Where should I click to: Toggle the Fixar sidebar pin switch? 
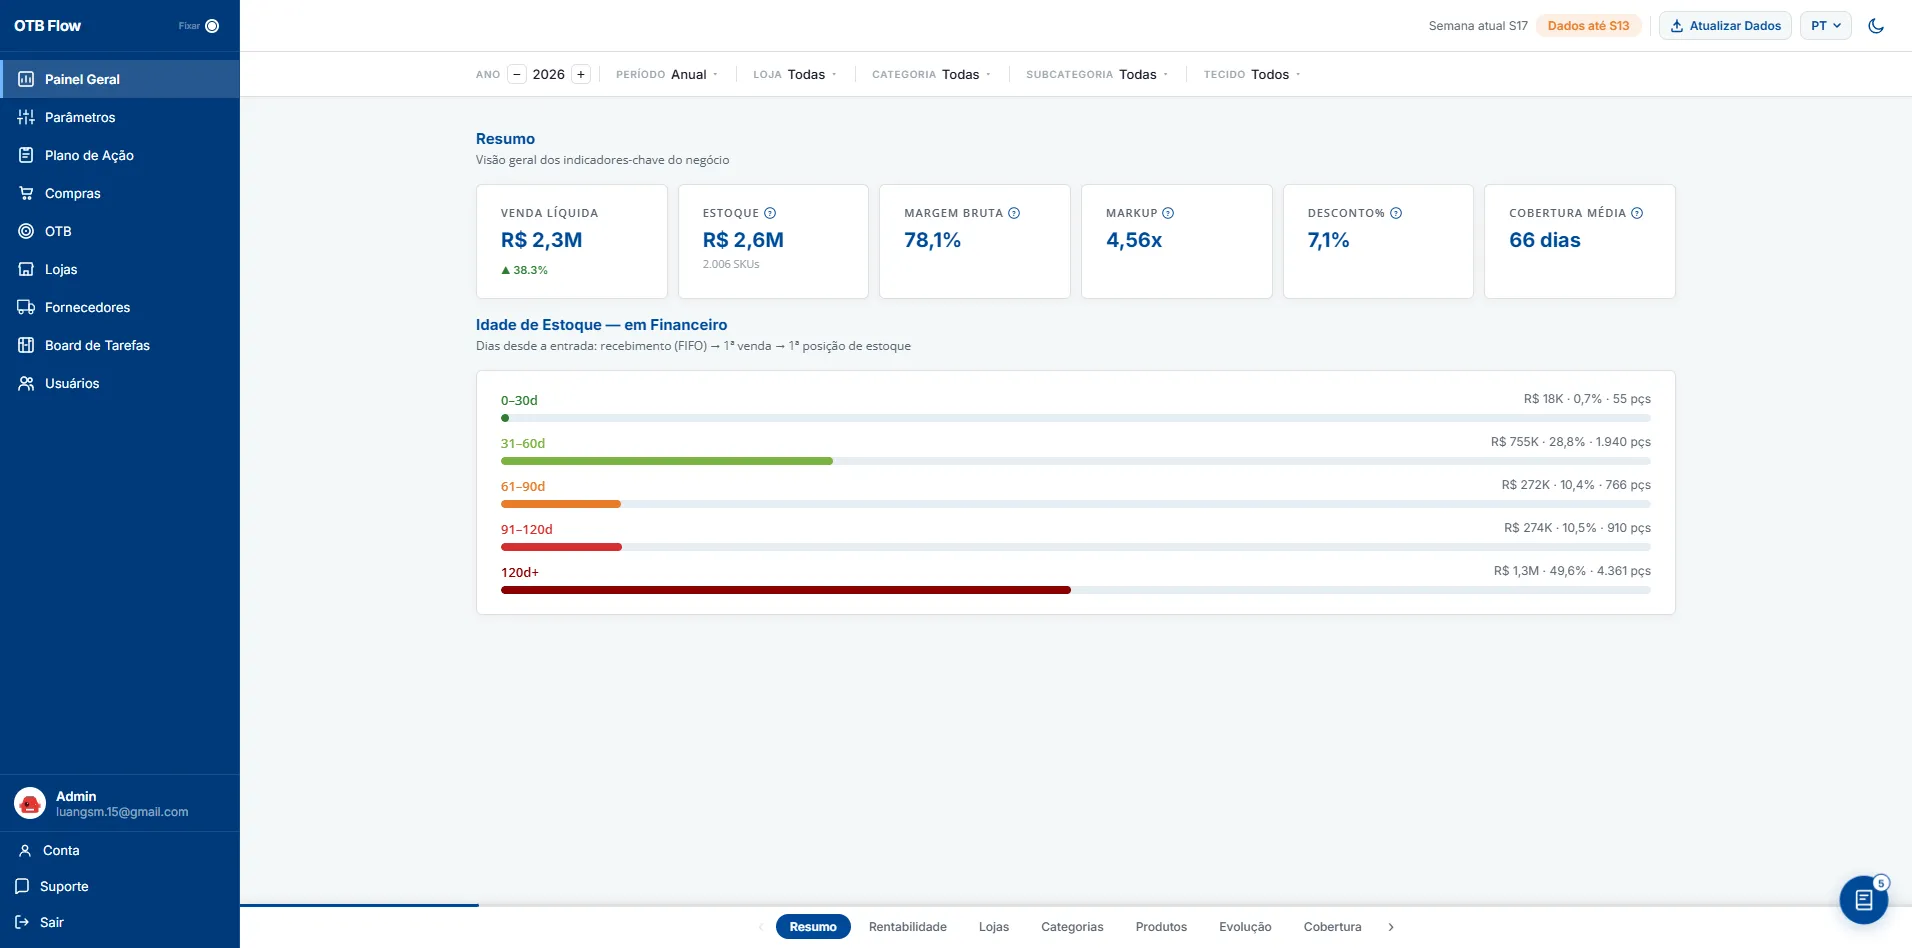[x=212, y=26]
